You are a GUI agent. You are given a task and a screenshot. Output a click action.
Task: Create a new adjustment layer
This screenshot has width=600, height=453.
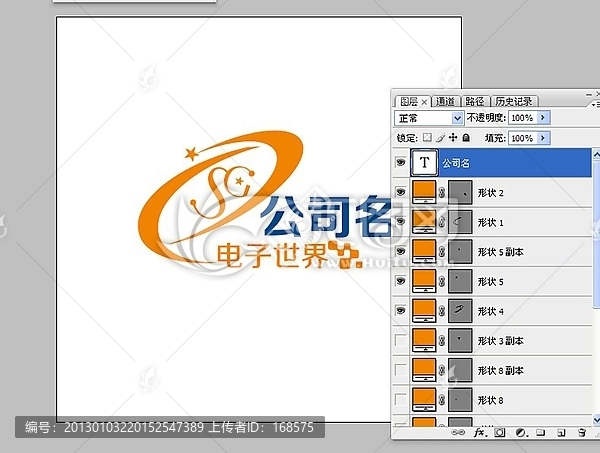point(521,432)
